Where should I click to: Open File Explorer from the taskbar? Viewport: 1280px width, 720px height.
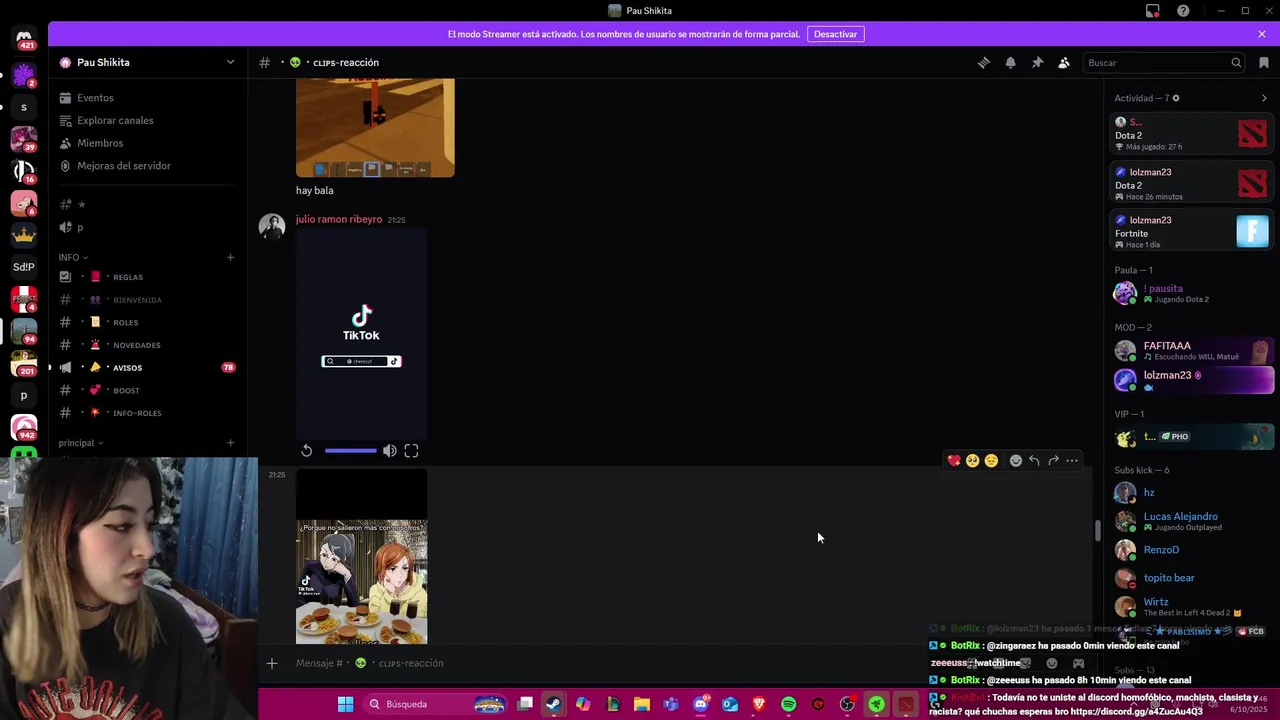tap(641, 704)
